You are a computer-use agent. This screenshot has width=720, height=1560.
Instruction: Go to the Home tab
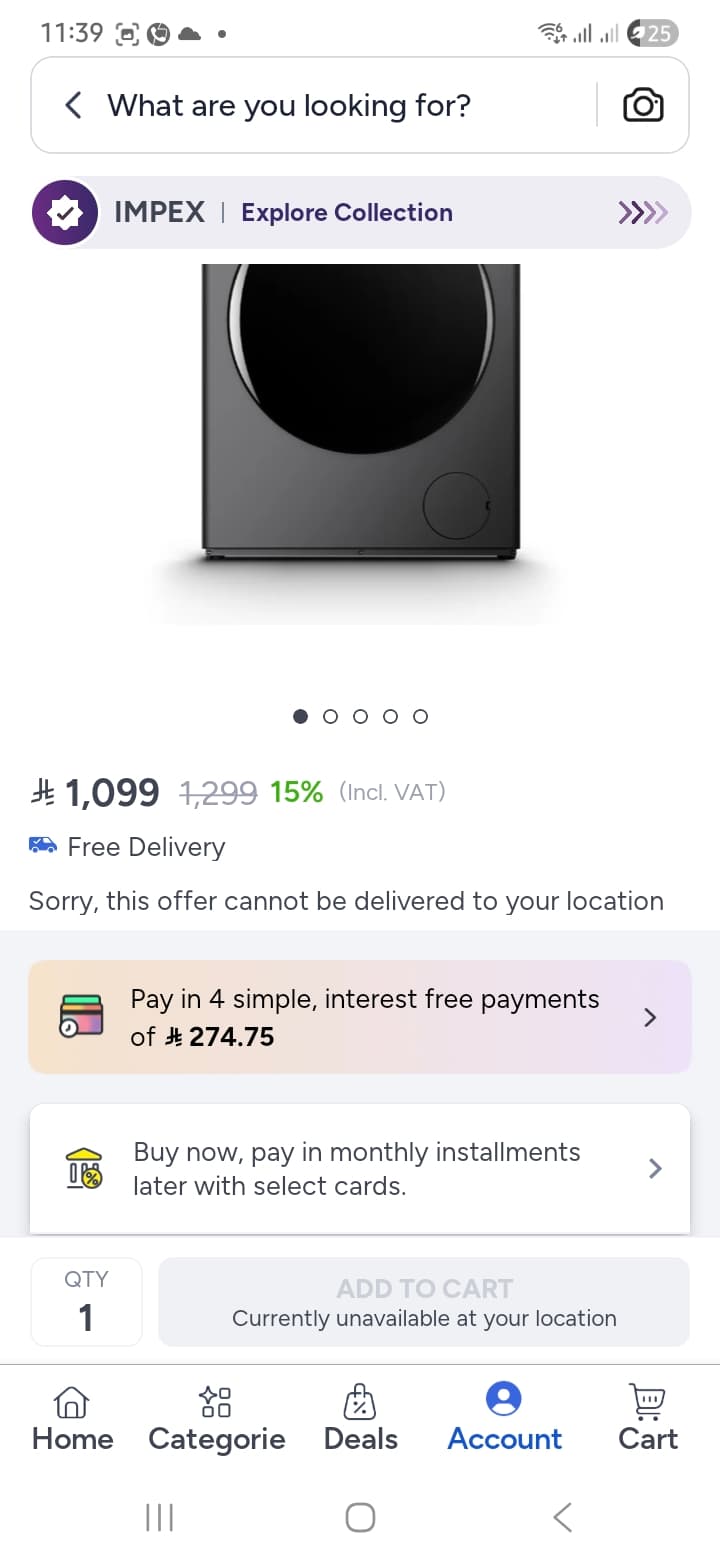[72, 1417]
